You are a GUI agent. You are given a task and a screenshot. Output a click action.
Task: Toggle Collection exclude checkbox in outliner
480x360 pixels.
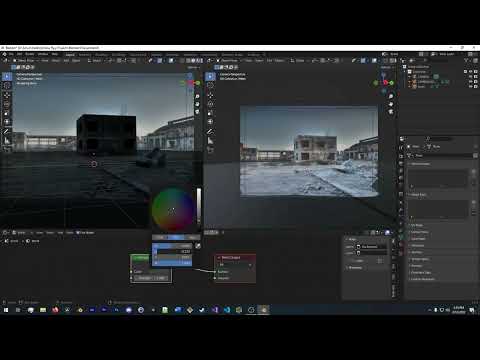point(465,72)
